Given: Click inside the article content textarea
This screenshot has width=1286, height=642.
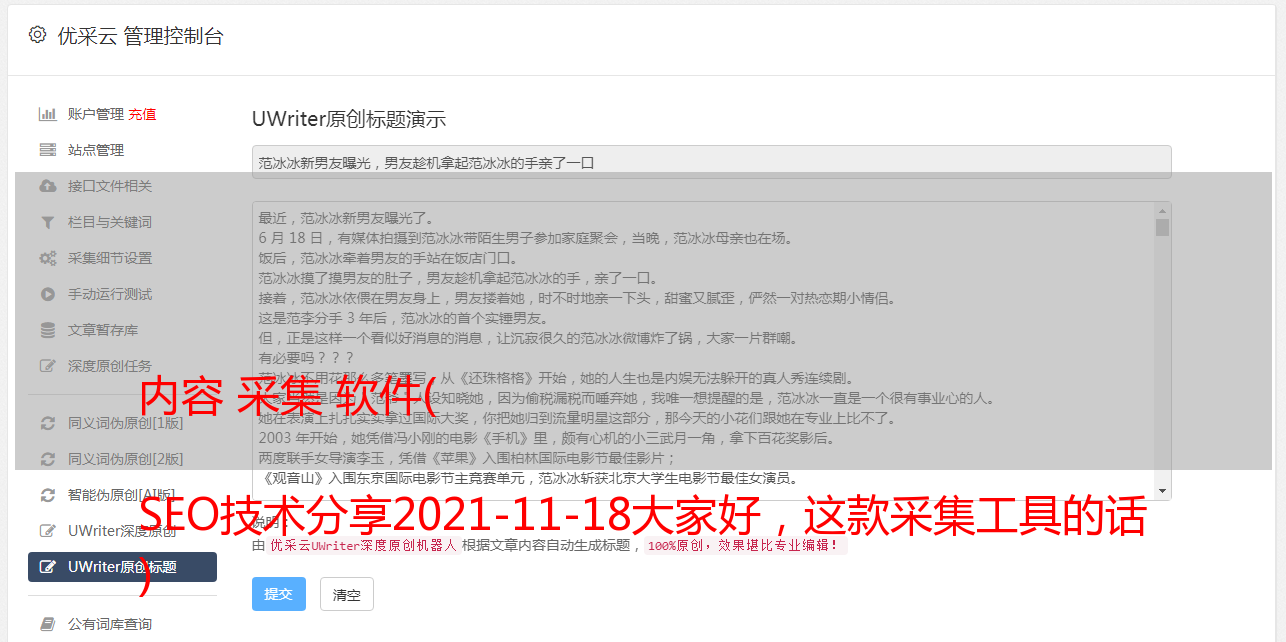Looking at the screenshot, I should point(704,351).
